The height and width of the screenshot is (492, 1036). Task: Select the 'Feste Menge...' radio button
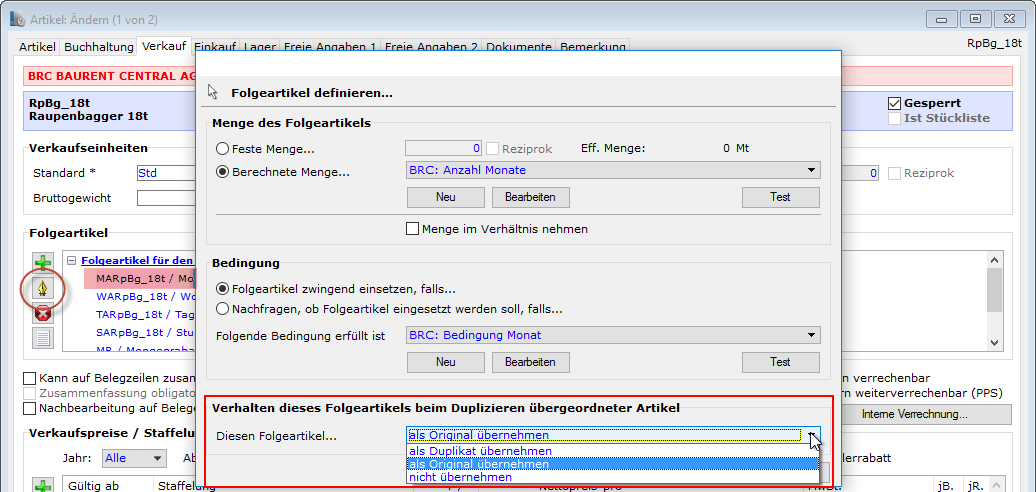click(x=222, y=149)
